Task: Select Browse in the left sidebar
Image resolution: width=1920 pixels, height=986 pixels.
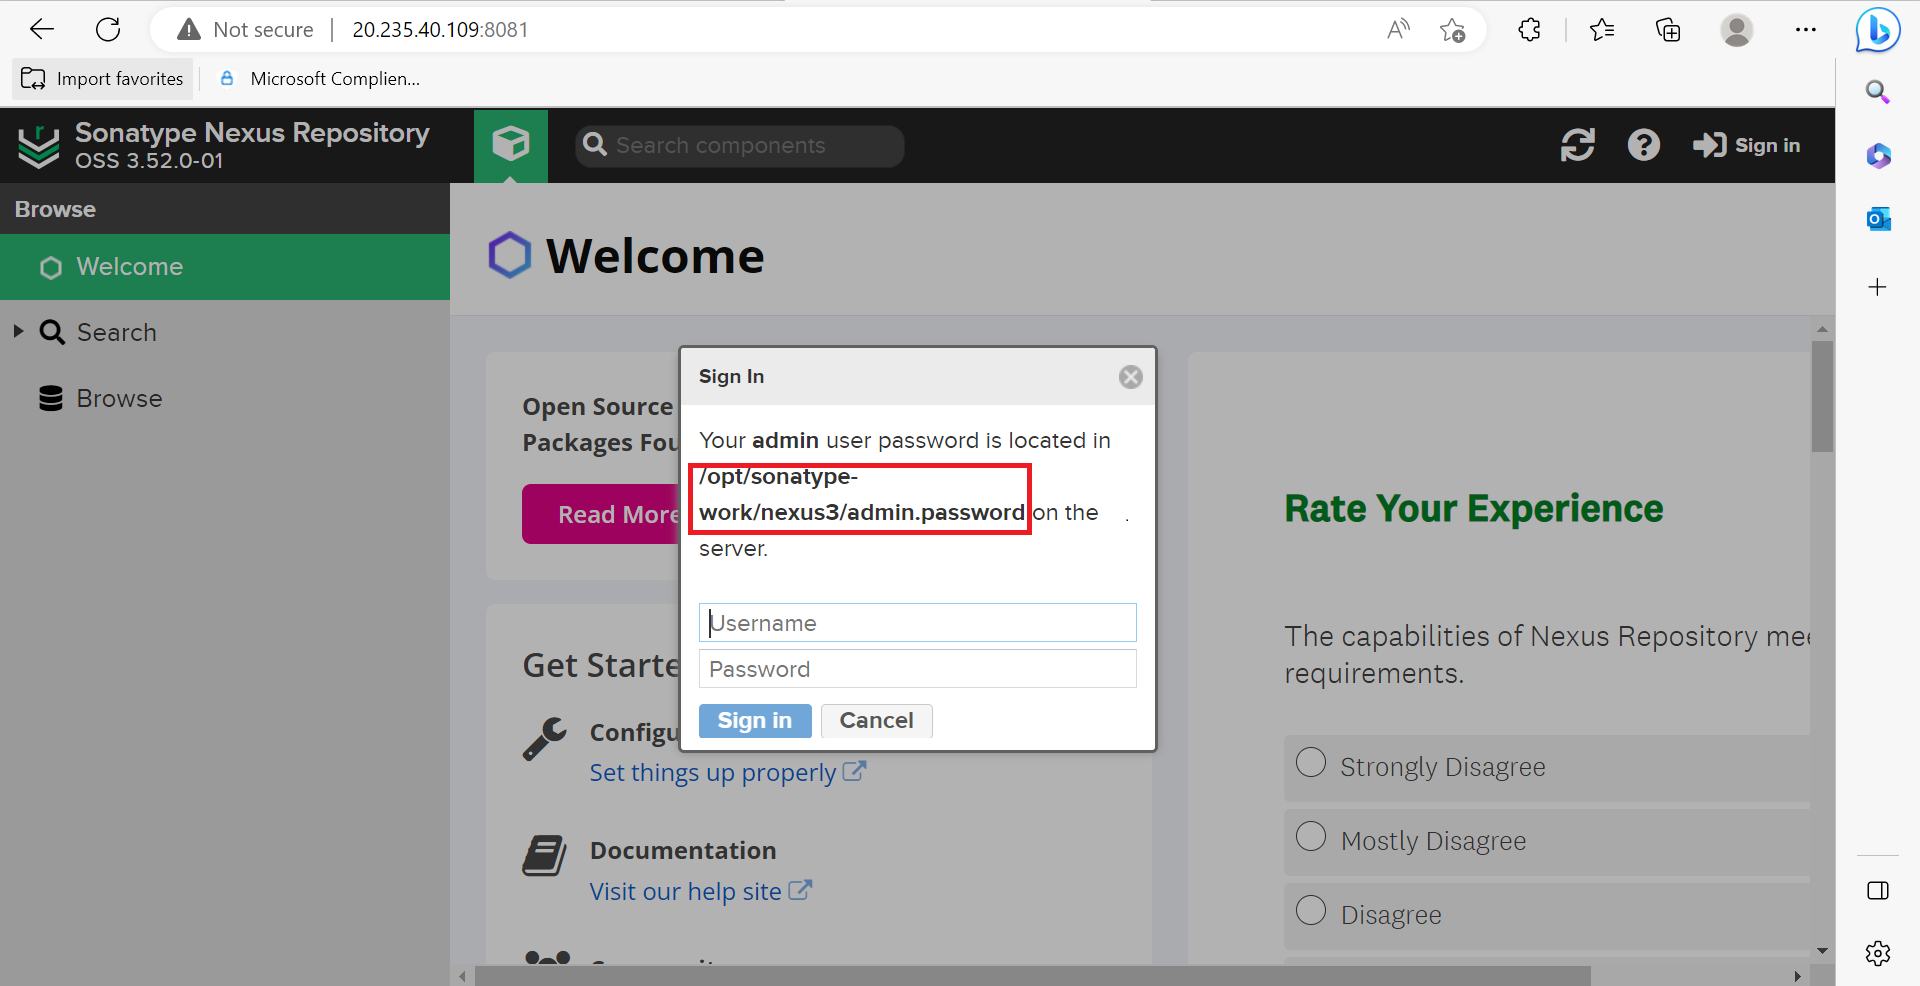Action: click(x=119, y=399)
